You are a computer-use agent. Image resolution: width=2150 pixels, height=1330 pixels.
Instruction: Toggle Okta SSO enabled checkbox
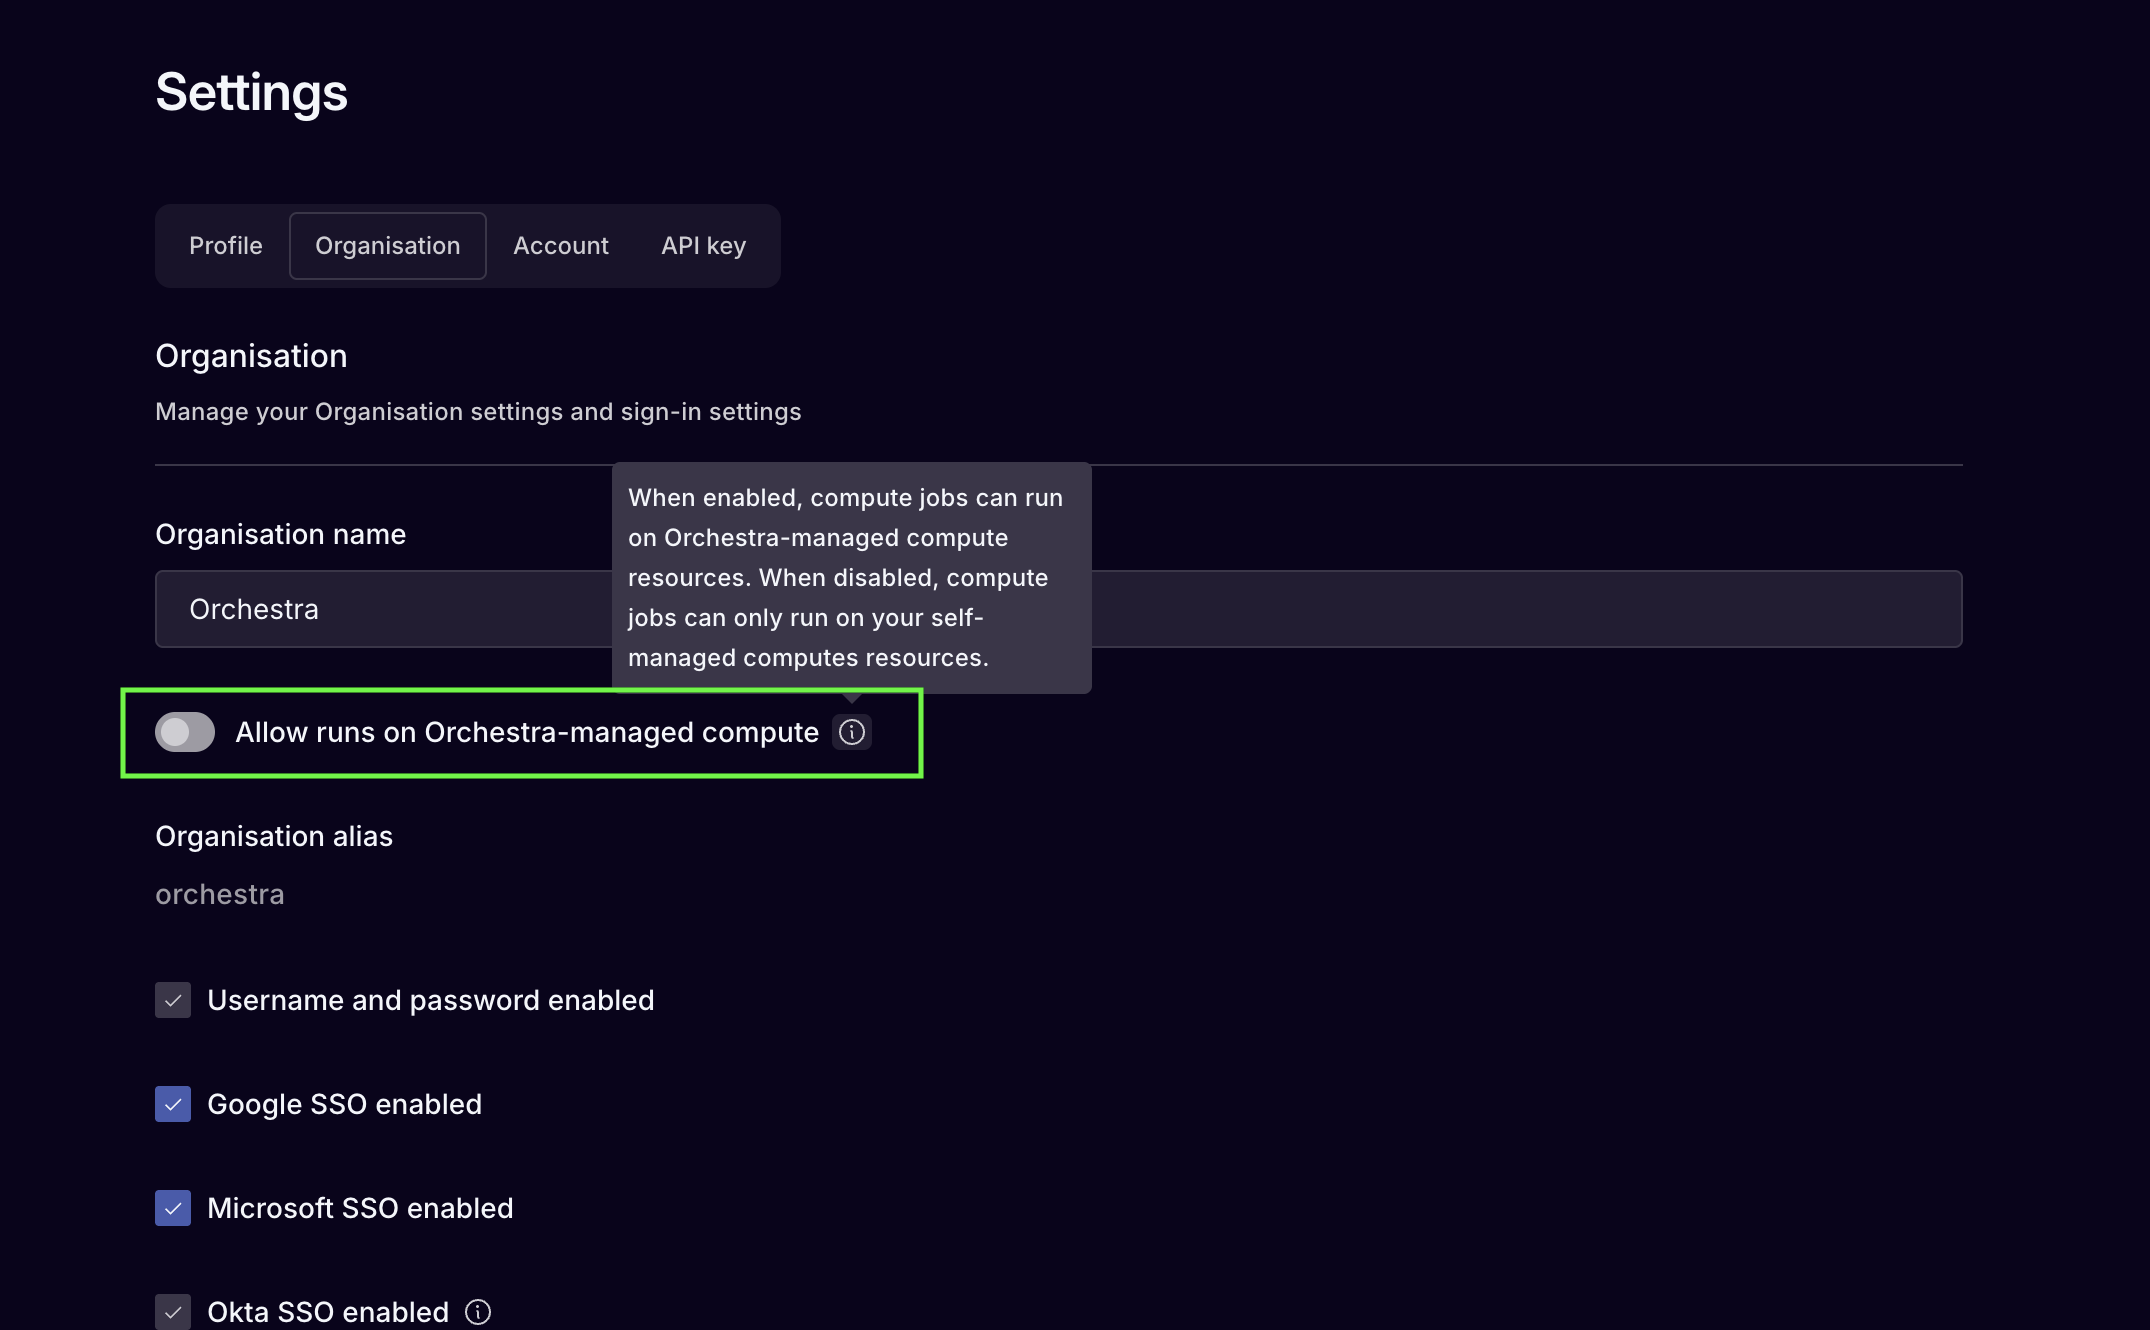pos(173,1311)
